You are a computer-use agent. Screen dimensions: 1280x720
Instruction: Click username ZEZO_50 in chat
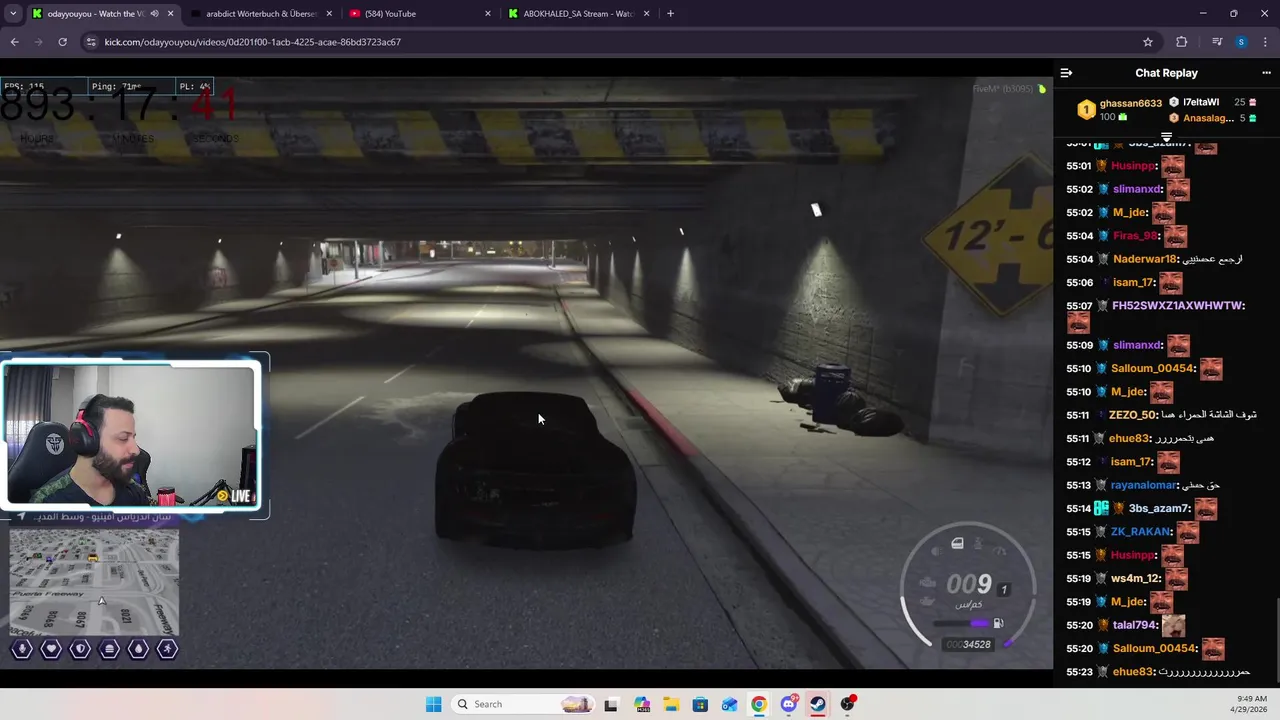coord(1133,415)
